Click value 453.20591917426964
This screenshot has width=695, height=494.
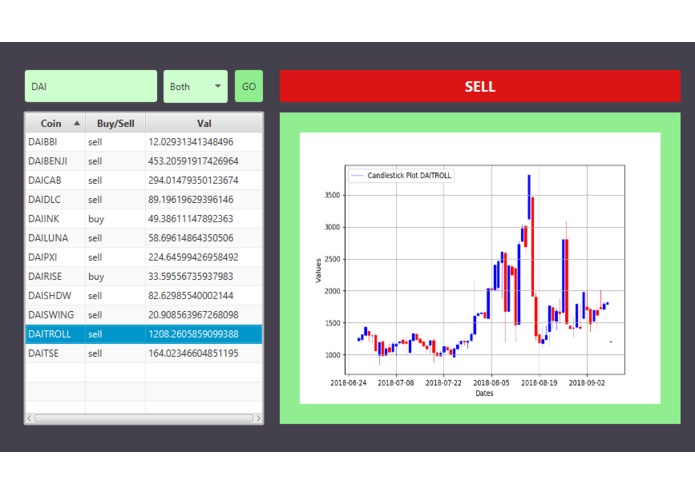pos(193,161)
